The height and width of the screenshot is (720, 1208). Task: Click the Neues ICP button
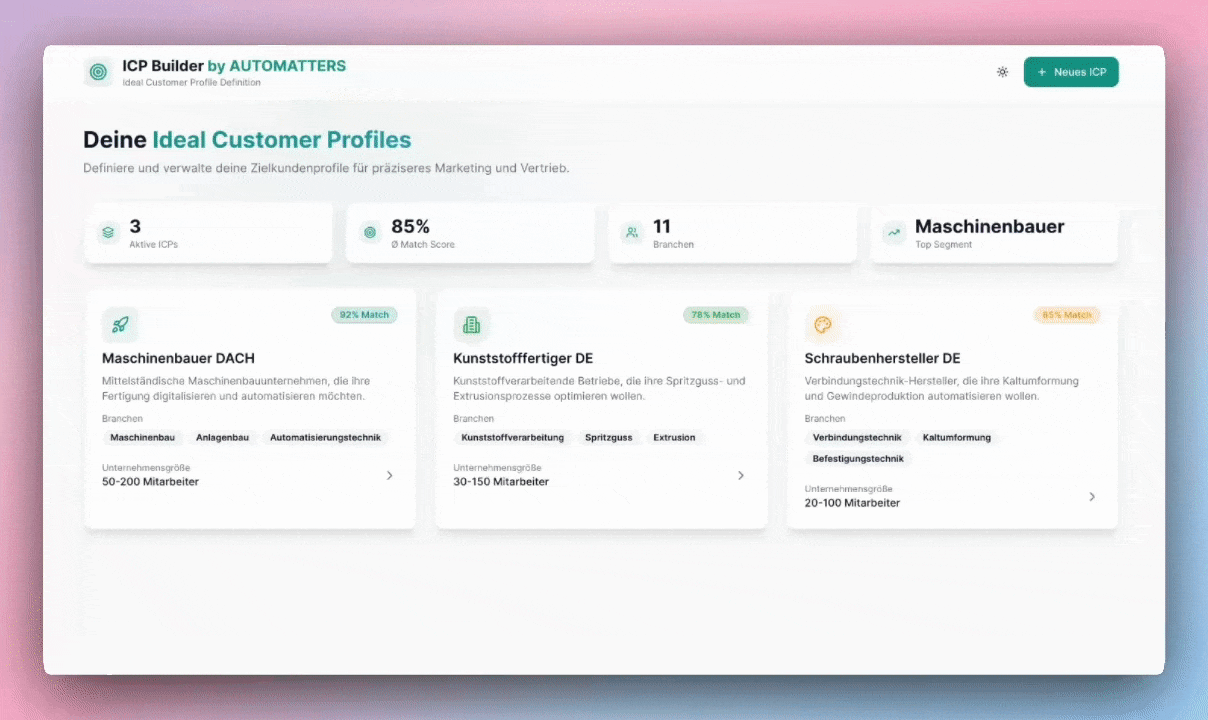[1071, 72]
